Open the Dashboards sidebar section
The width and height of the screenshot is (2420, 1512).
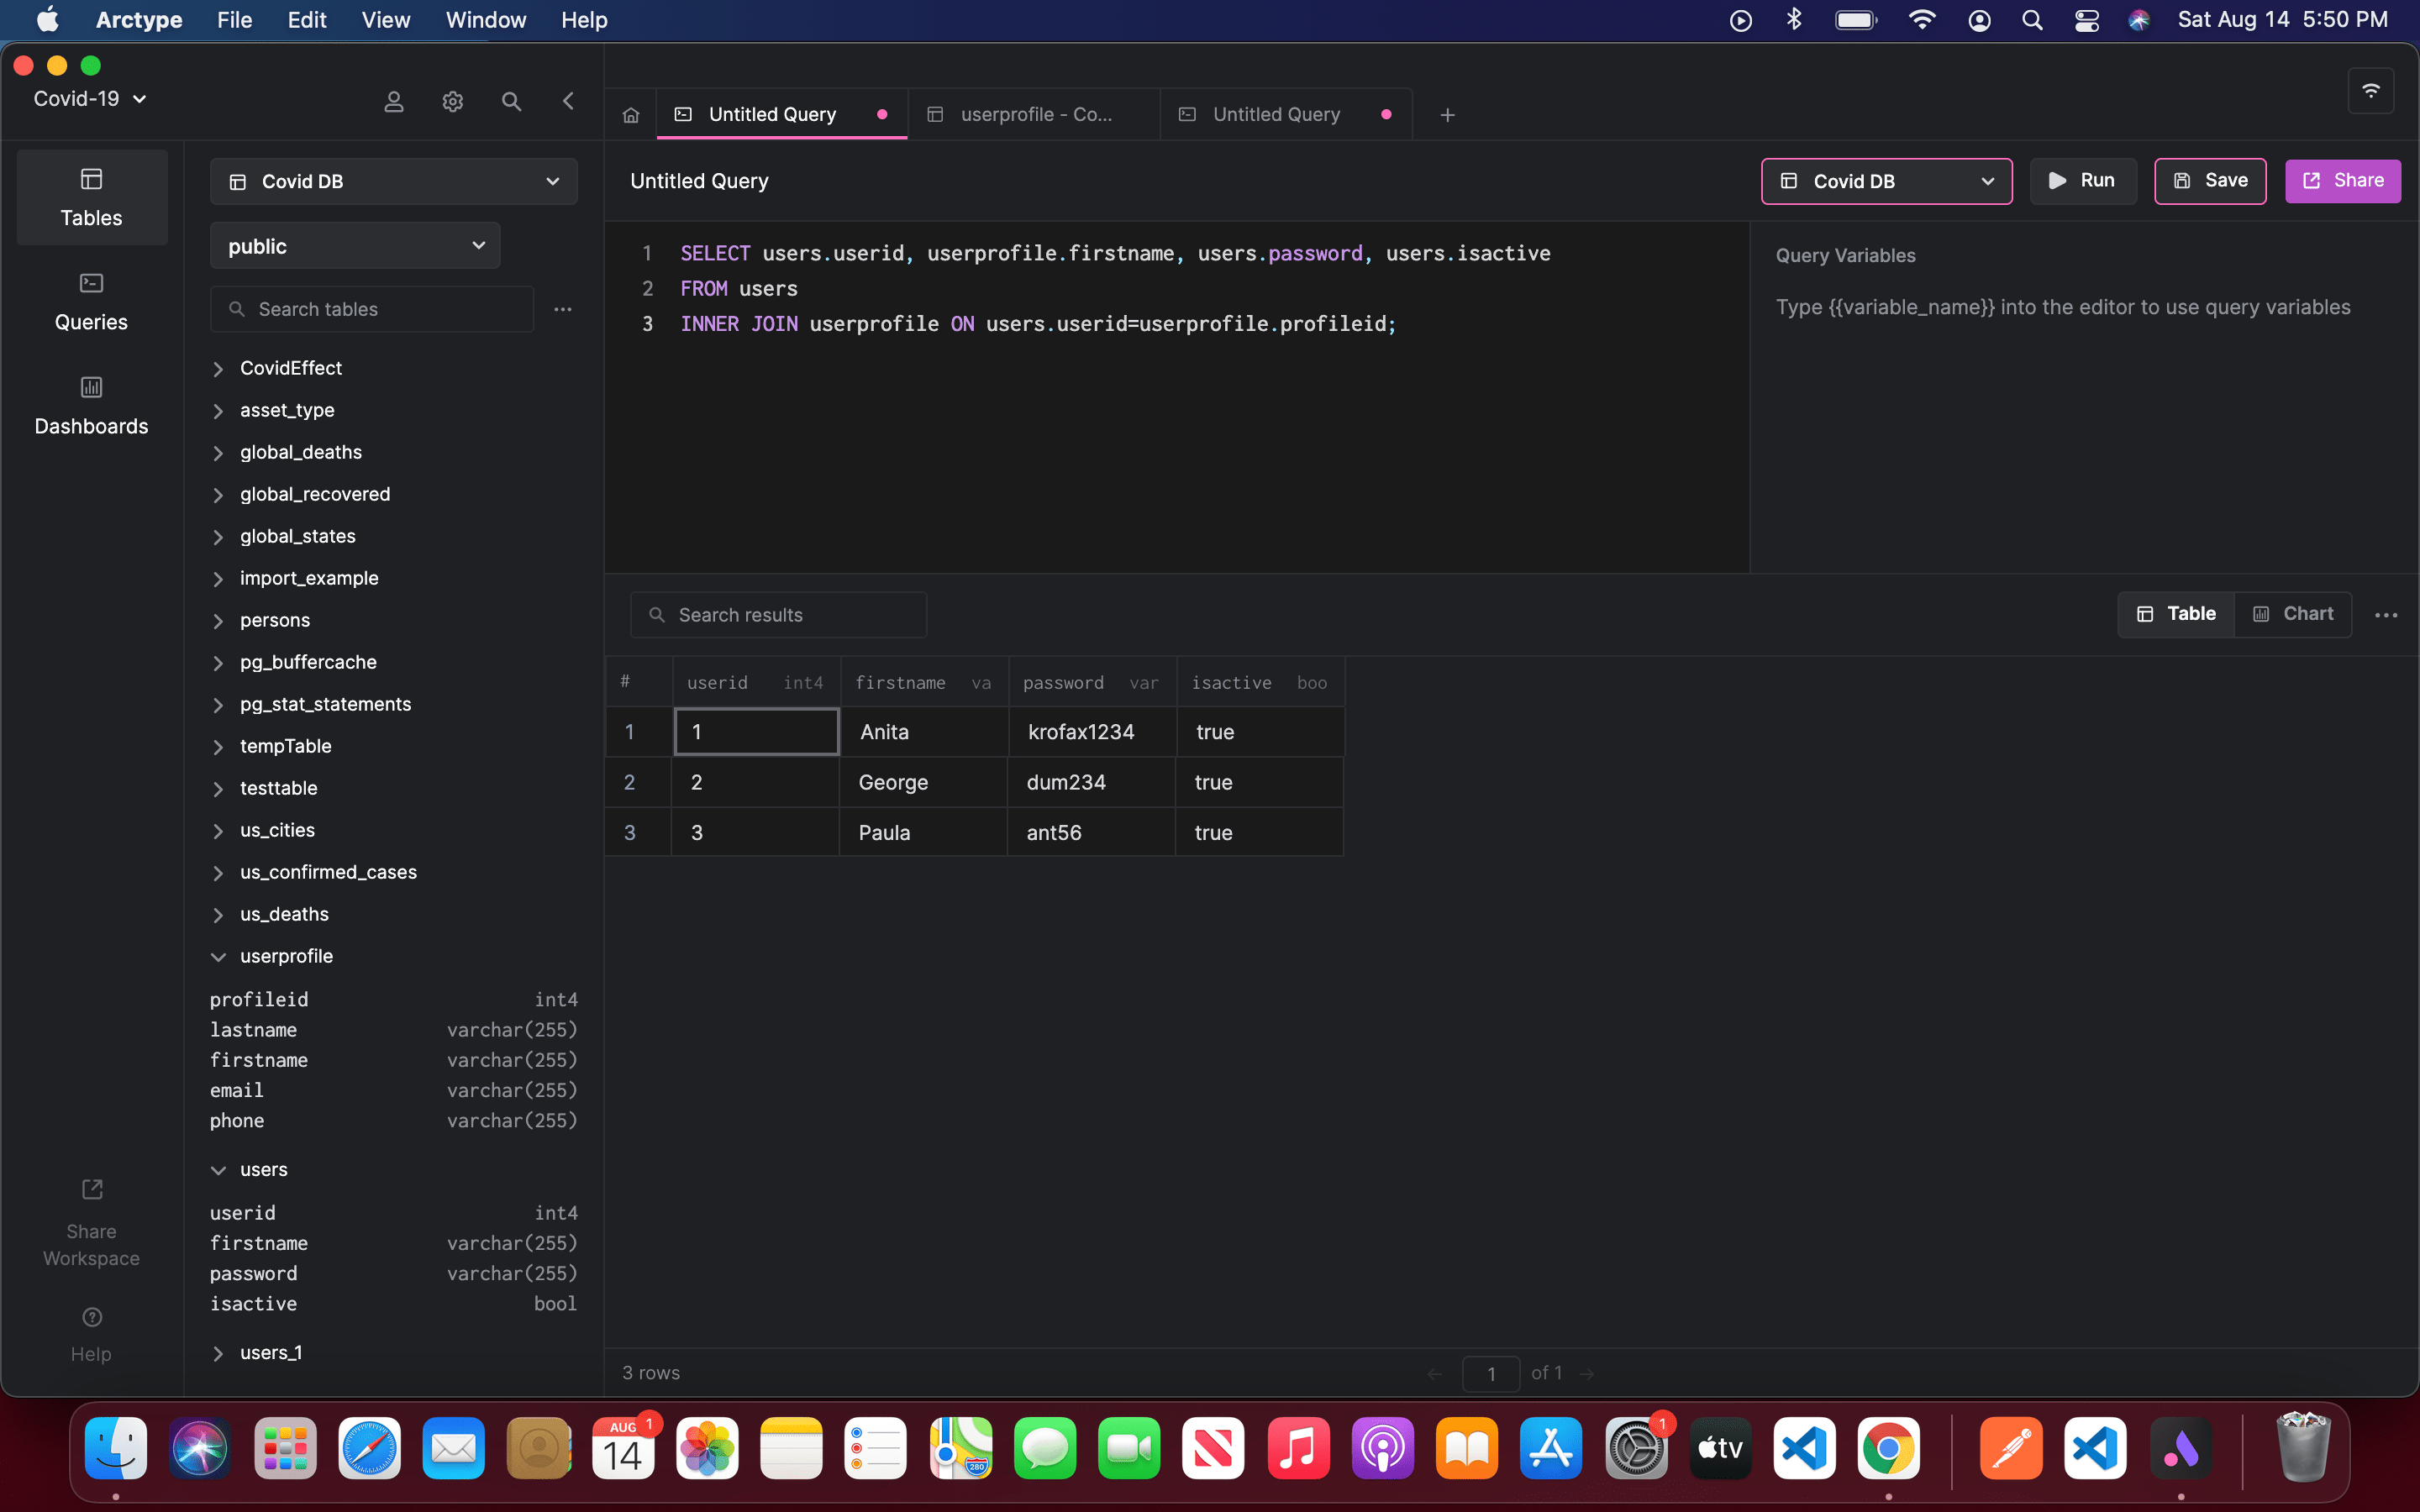pos(91,405)
